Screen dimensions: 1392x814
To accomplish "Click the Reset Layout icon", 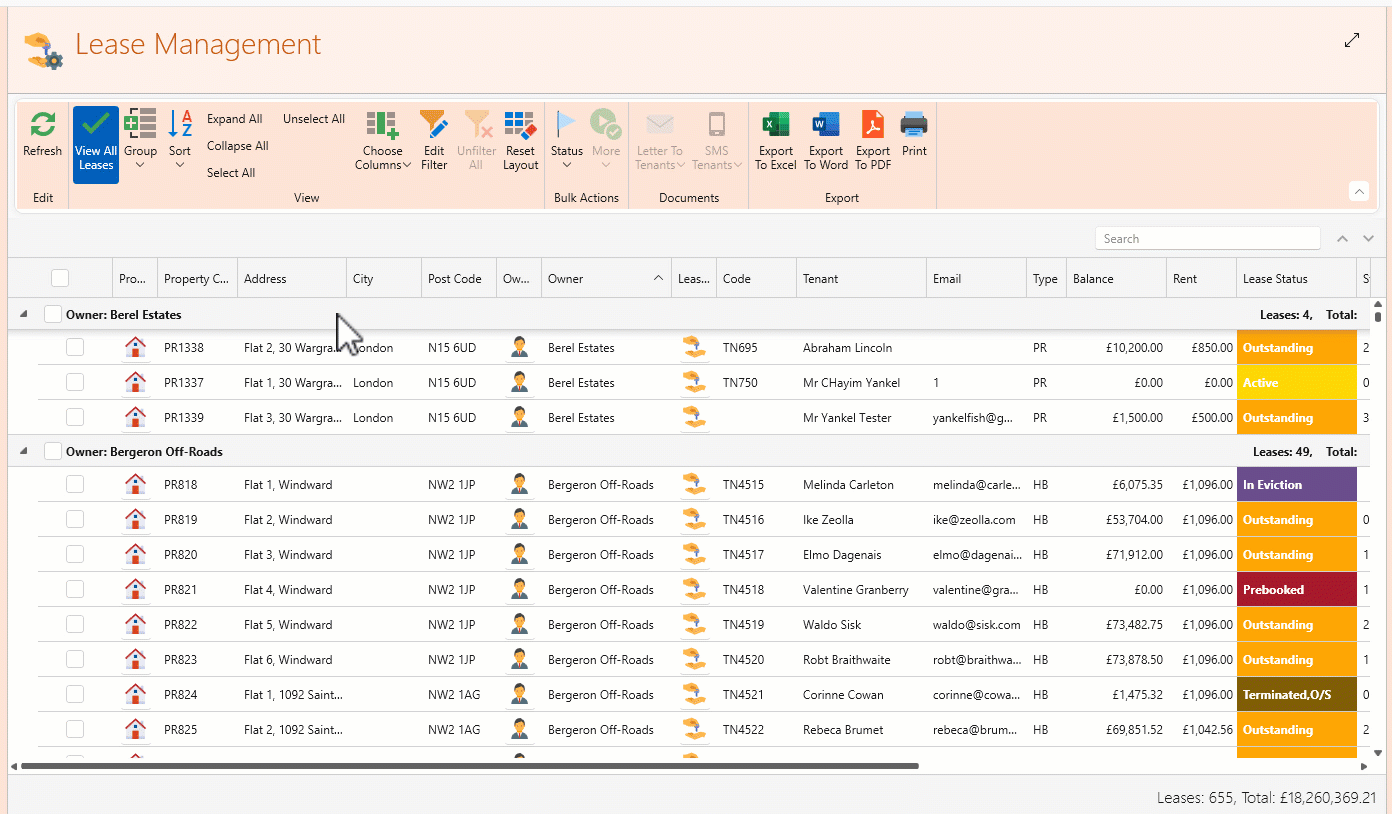I will 520,126.
